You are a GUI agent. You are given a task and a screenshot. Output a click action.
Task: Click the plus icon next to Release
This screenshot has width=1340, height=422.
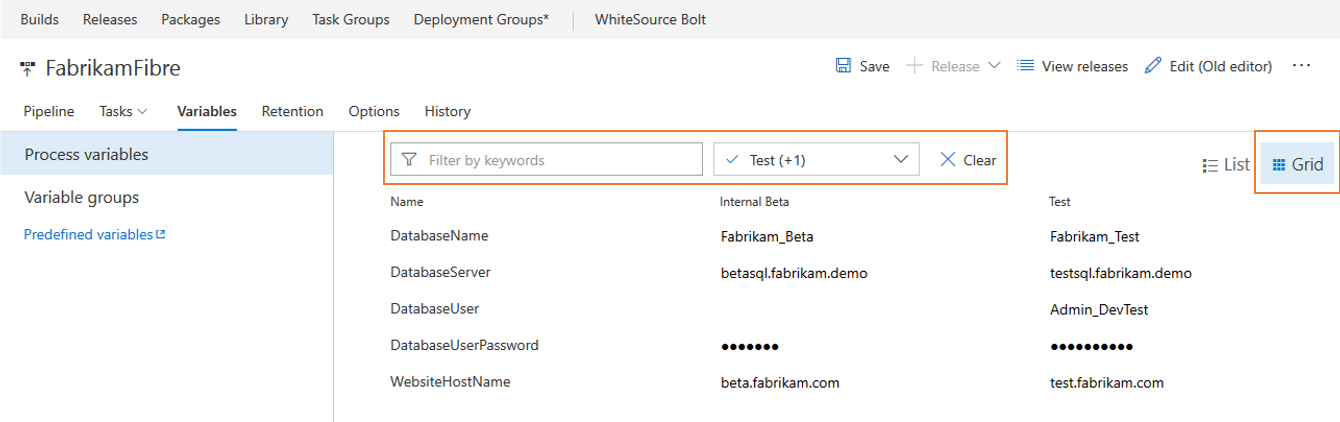click(914, 66)
